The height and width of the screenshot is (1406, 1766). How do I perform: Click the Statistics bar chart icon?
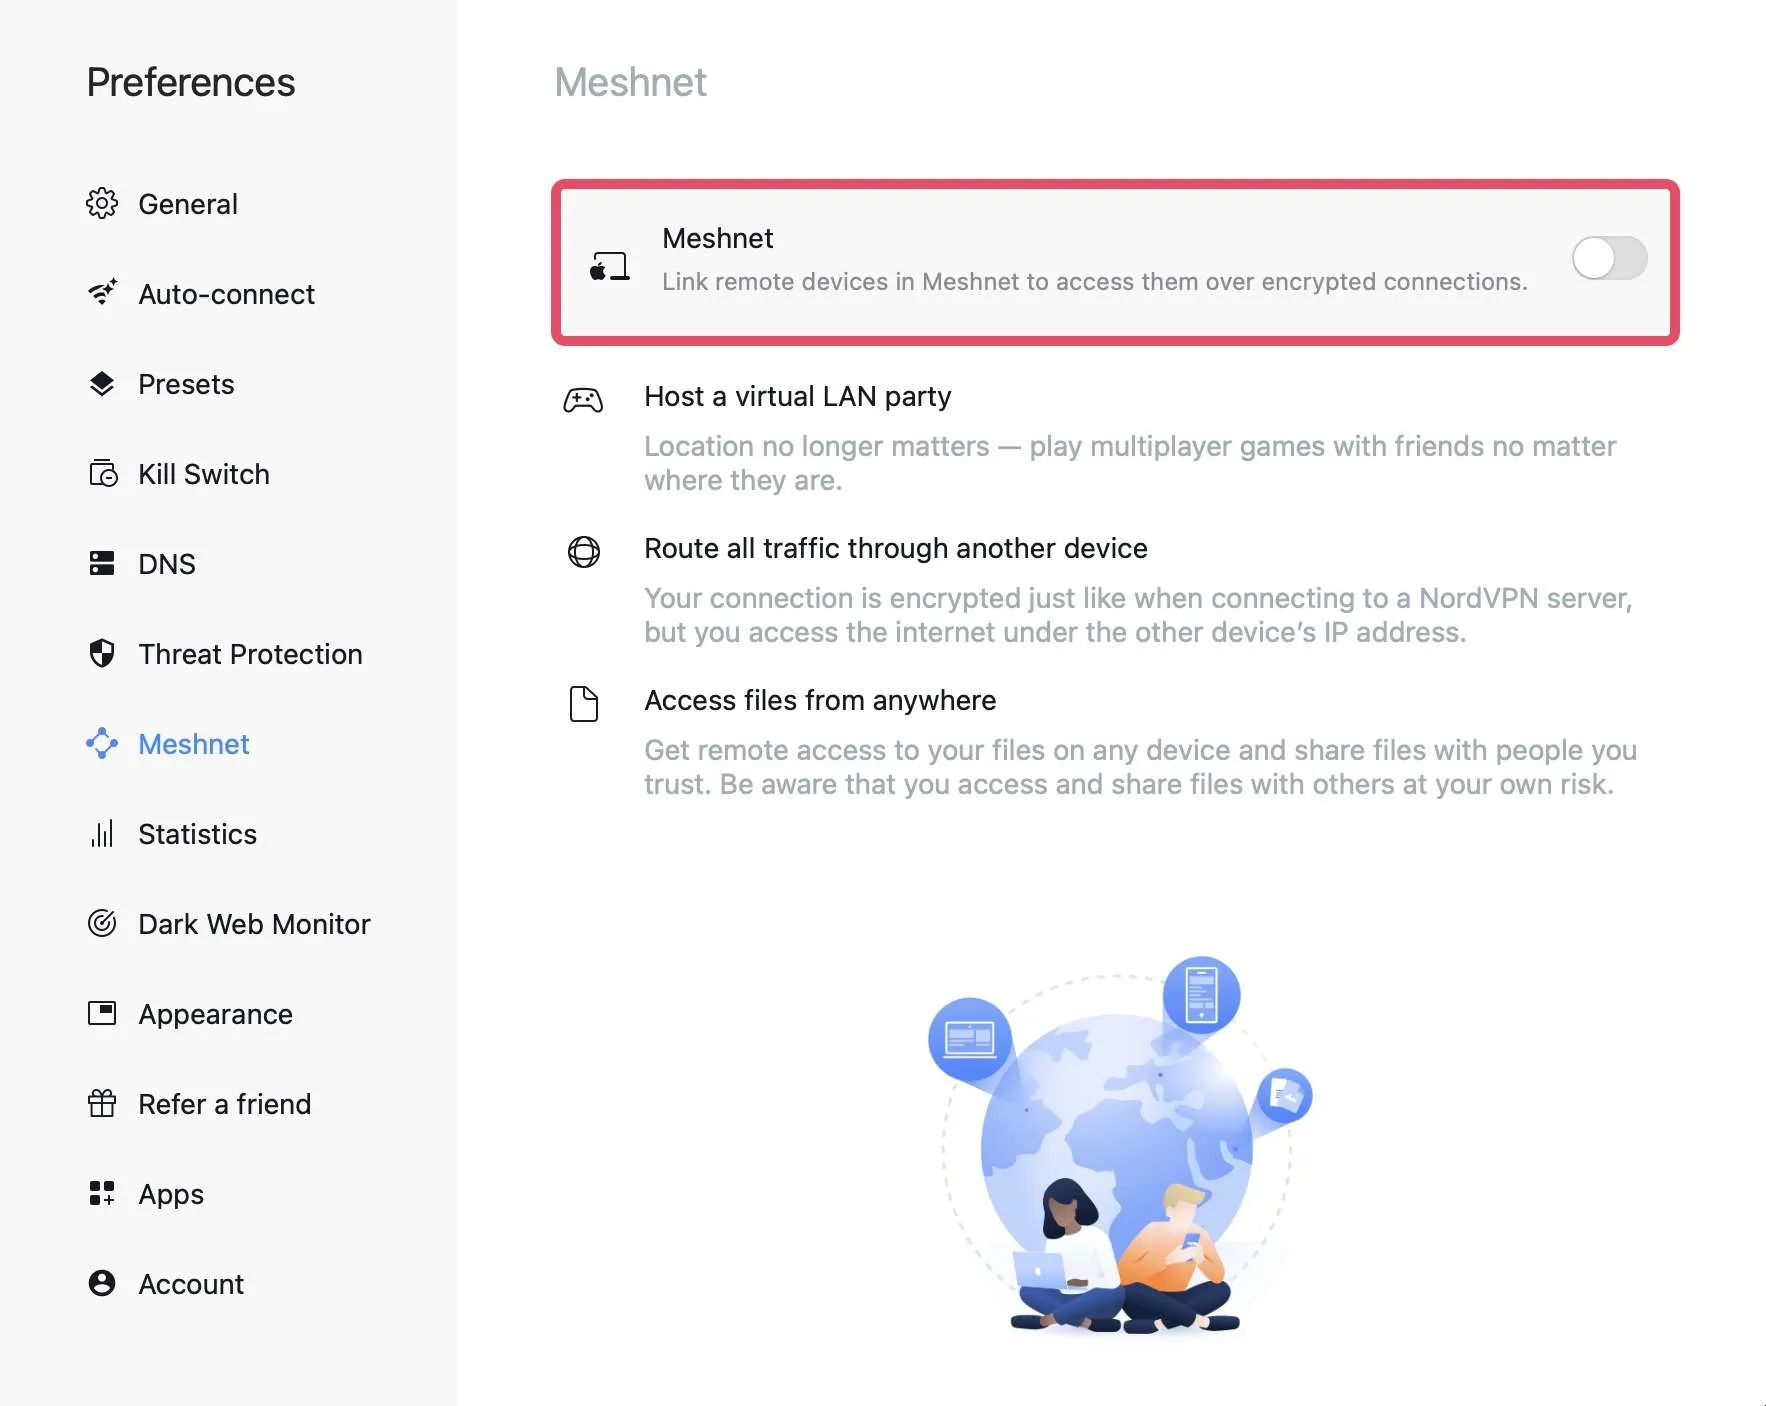(x=102, y=834)
